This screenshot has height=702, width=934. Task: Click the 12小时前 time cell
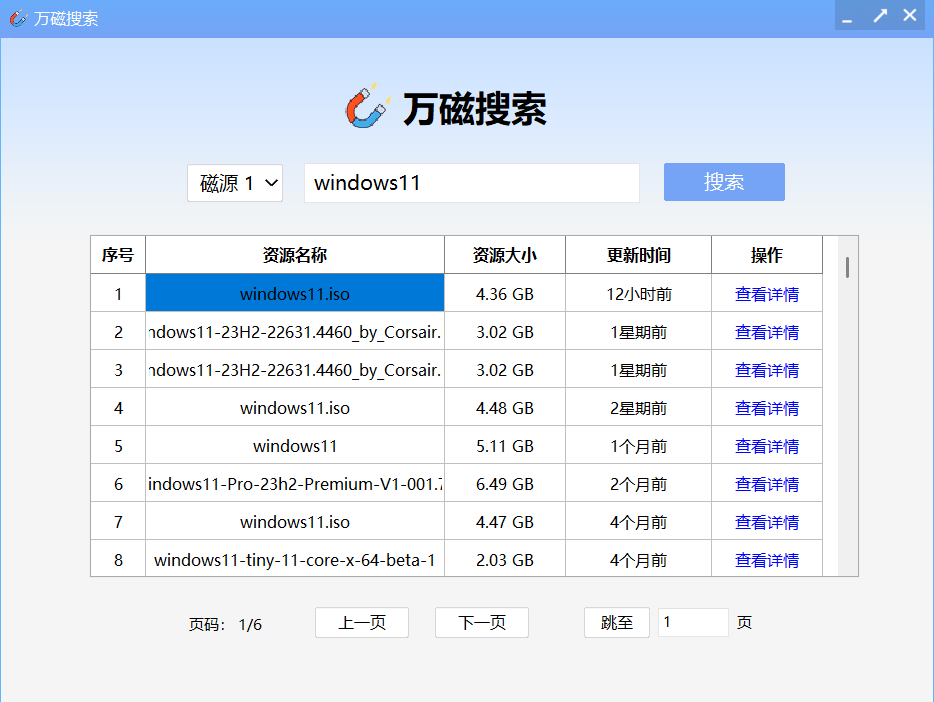(639, 293)
